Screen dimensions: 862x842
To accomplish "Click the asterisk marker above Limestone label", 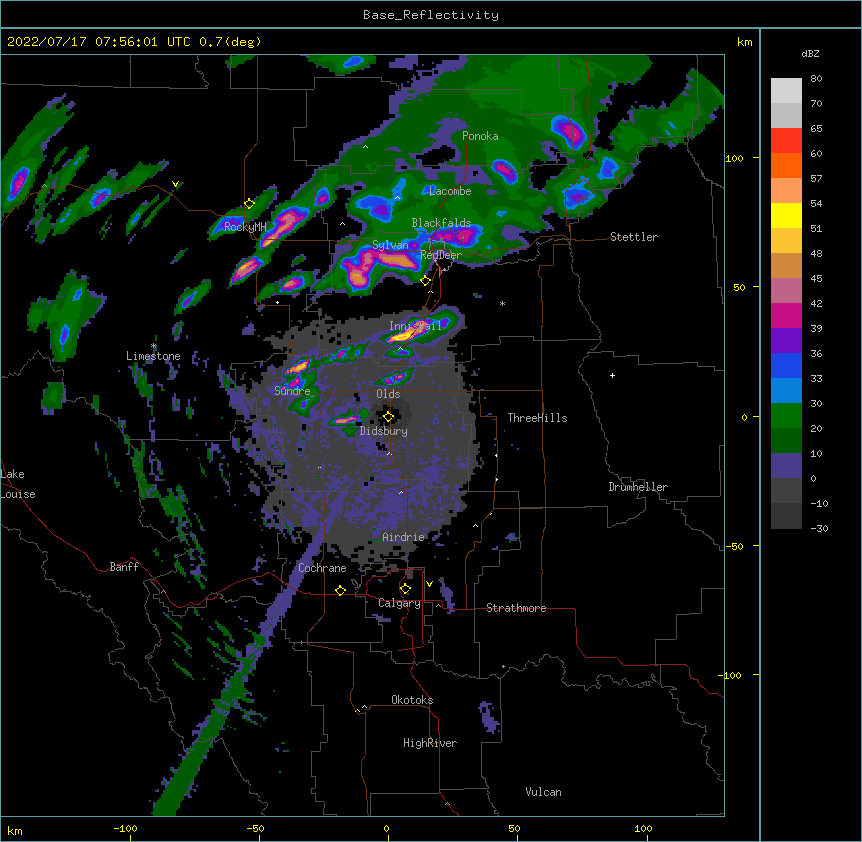I will (154, 346).
